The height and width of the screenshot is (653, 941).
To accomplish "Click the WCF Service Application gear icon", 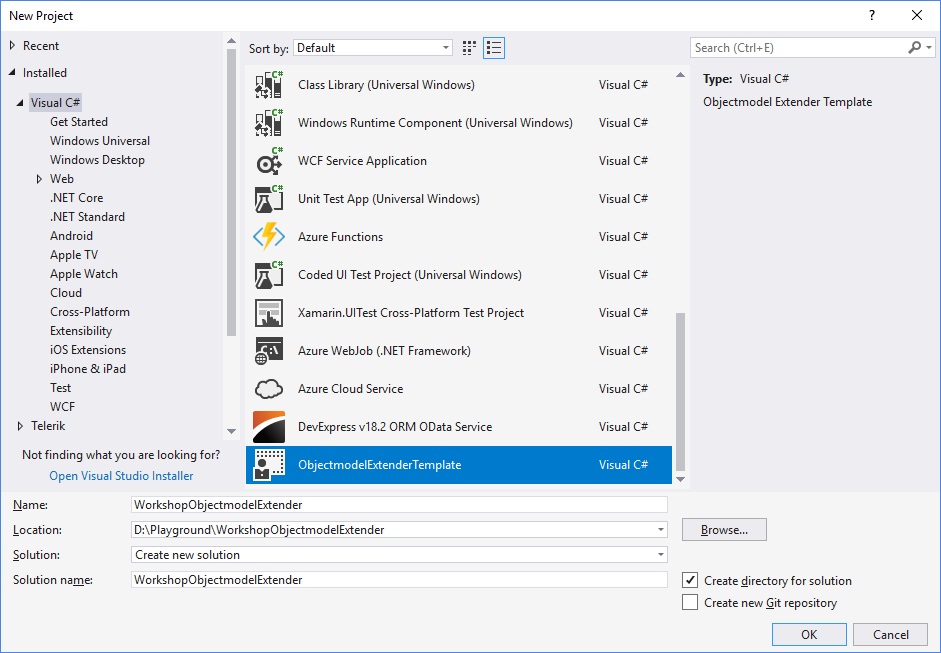I will [269, 161].
